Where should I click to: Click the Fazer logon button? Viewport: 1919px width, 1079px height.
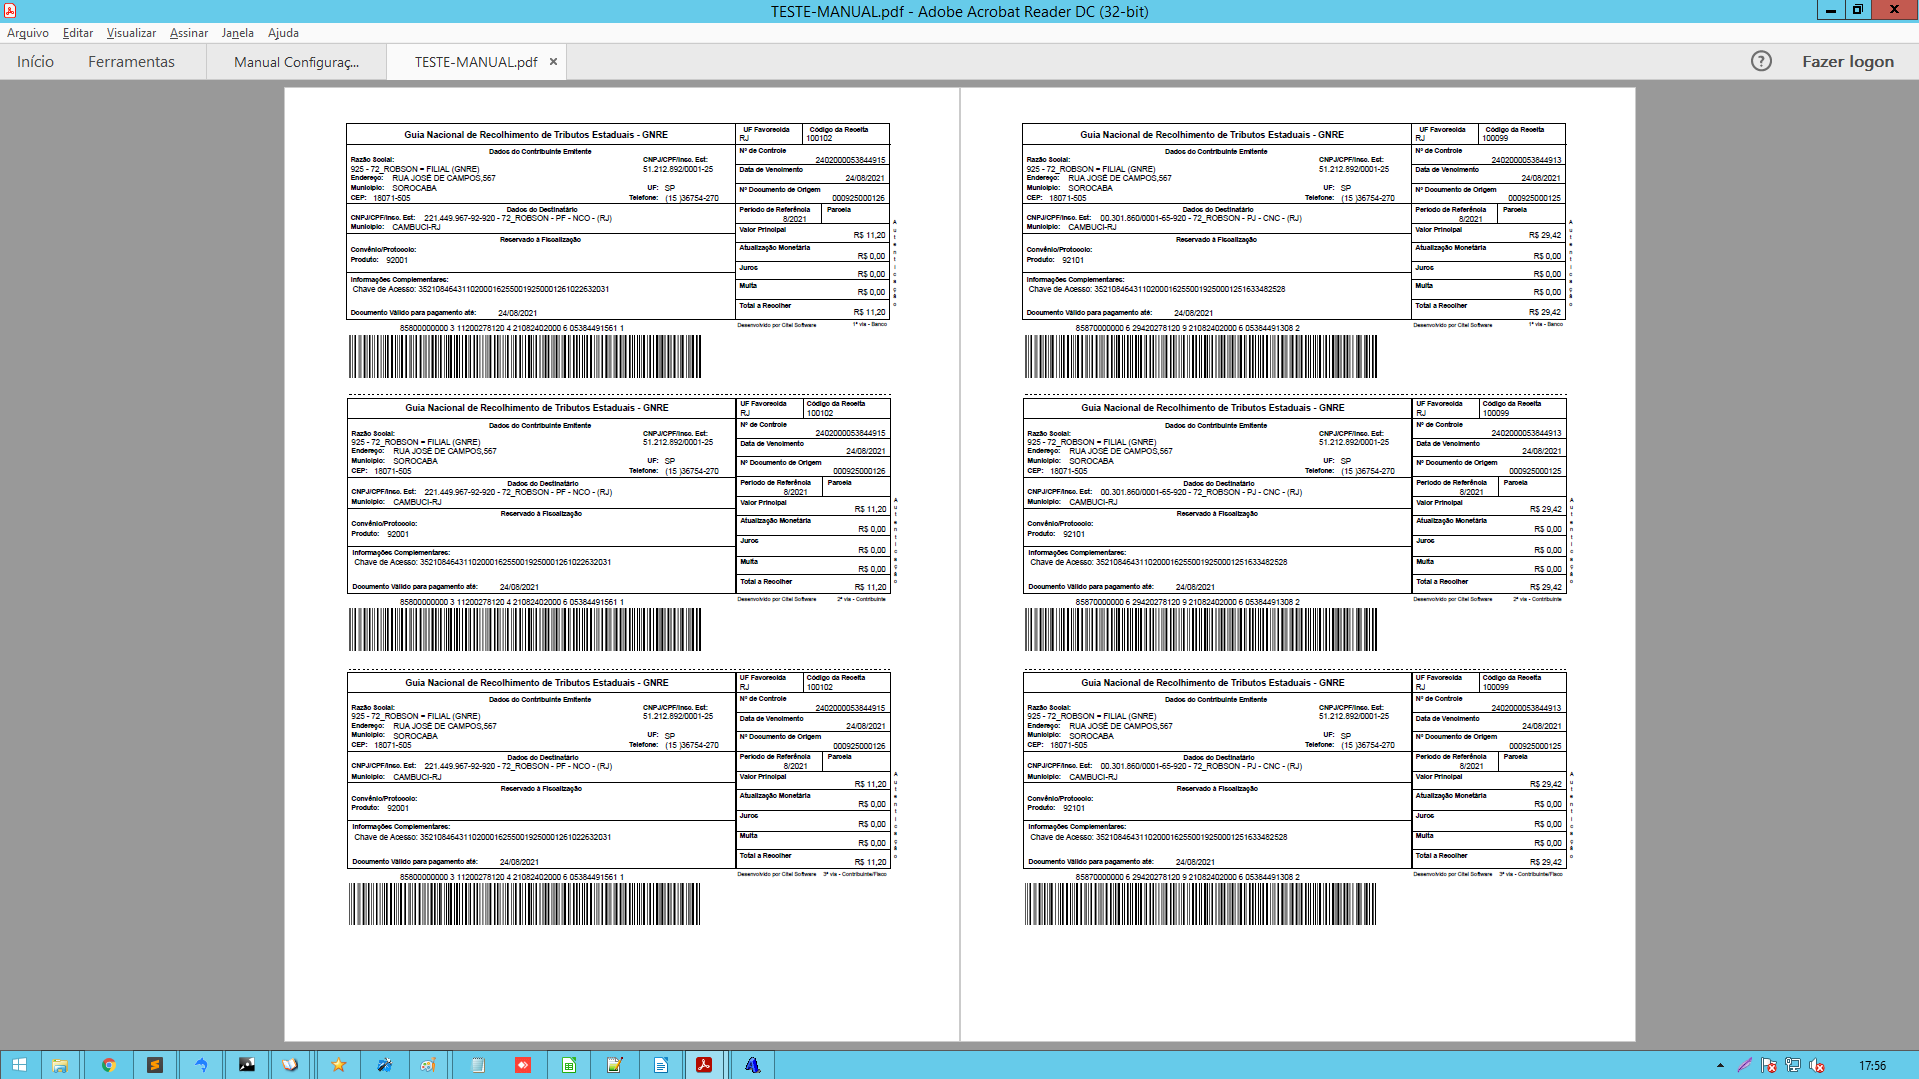click(1848, 62)
